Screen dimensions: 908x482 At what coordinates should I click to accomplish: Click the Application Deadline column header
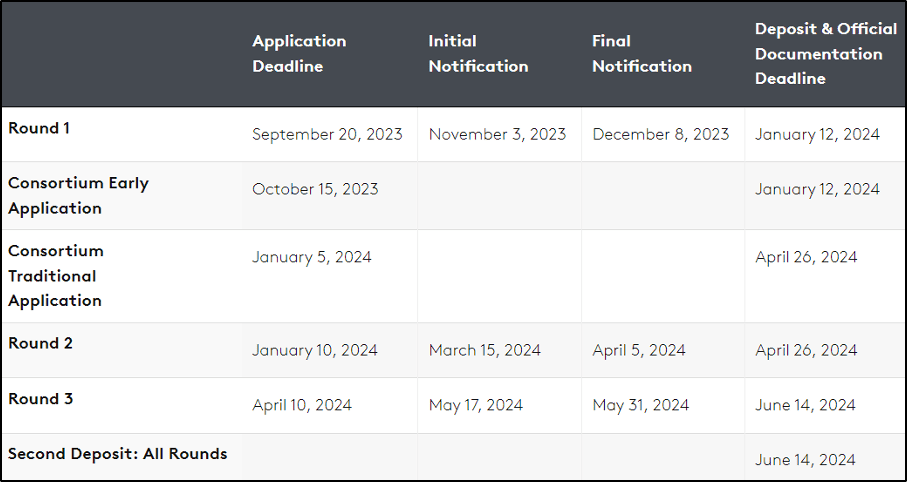[299, 54]
